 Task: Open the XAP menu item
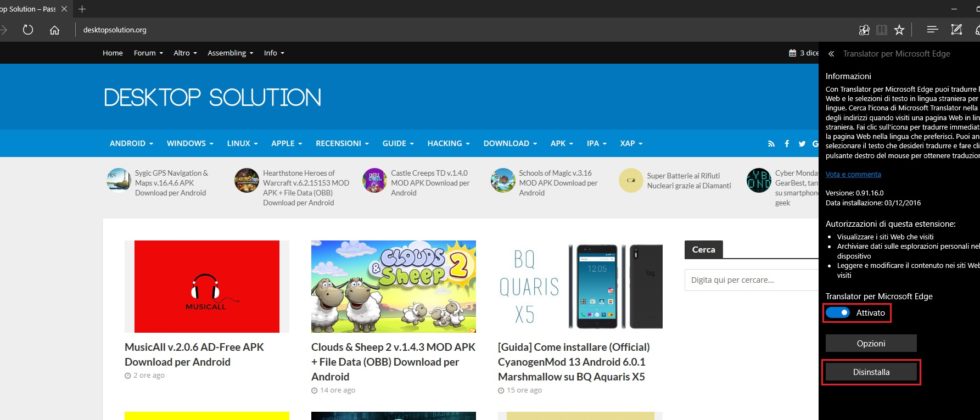[x=631, y=143]
